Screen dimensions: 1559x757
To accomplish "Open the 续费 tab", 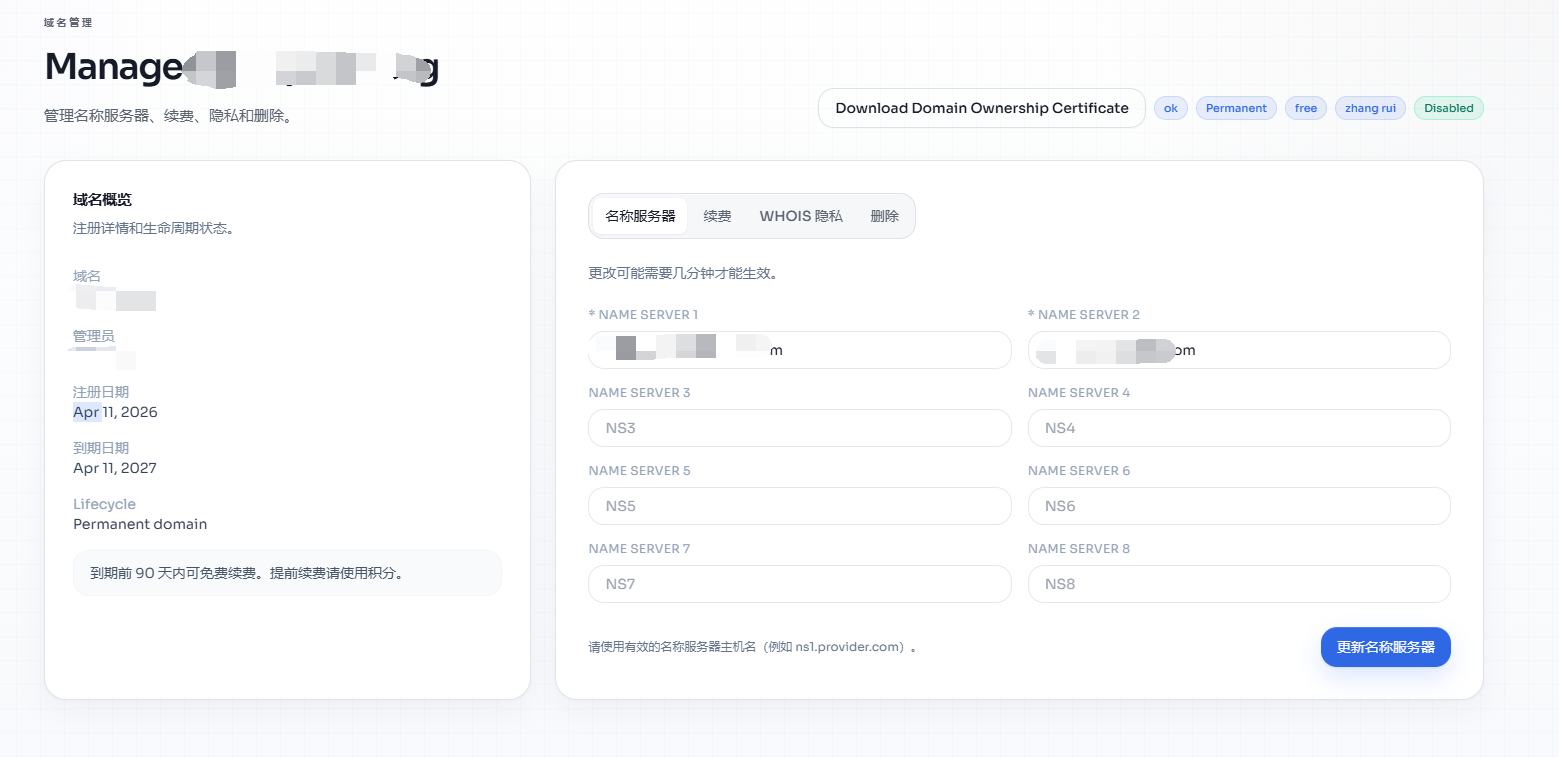I will pyautogui.click(x=717, y=216).
